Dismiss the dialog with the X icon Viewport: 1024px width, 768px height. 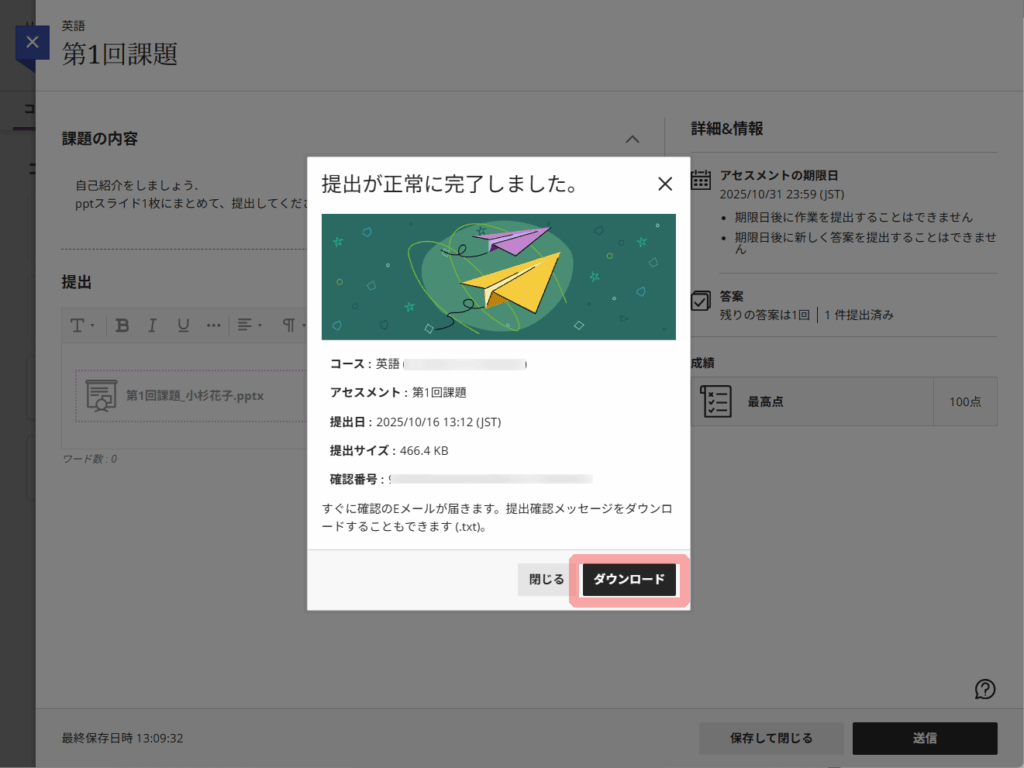(x=664, y=184)
